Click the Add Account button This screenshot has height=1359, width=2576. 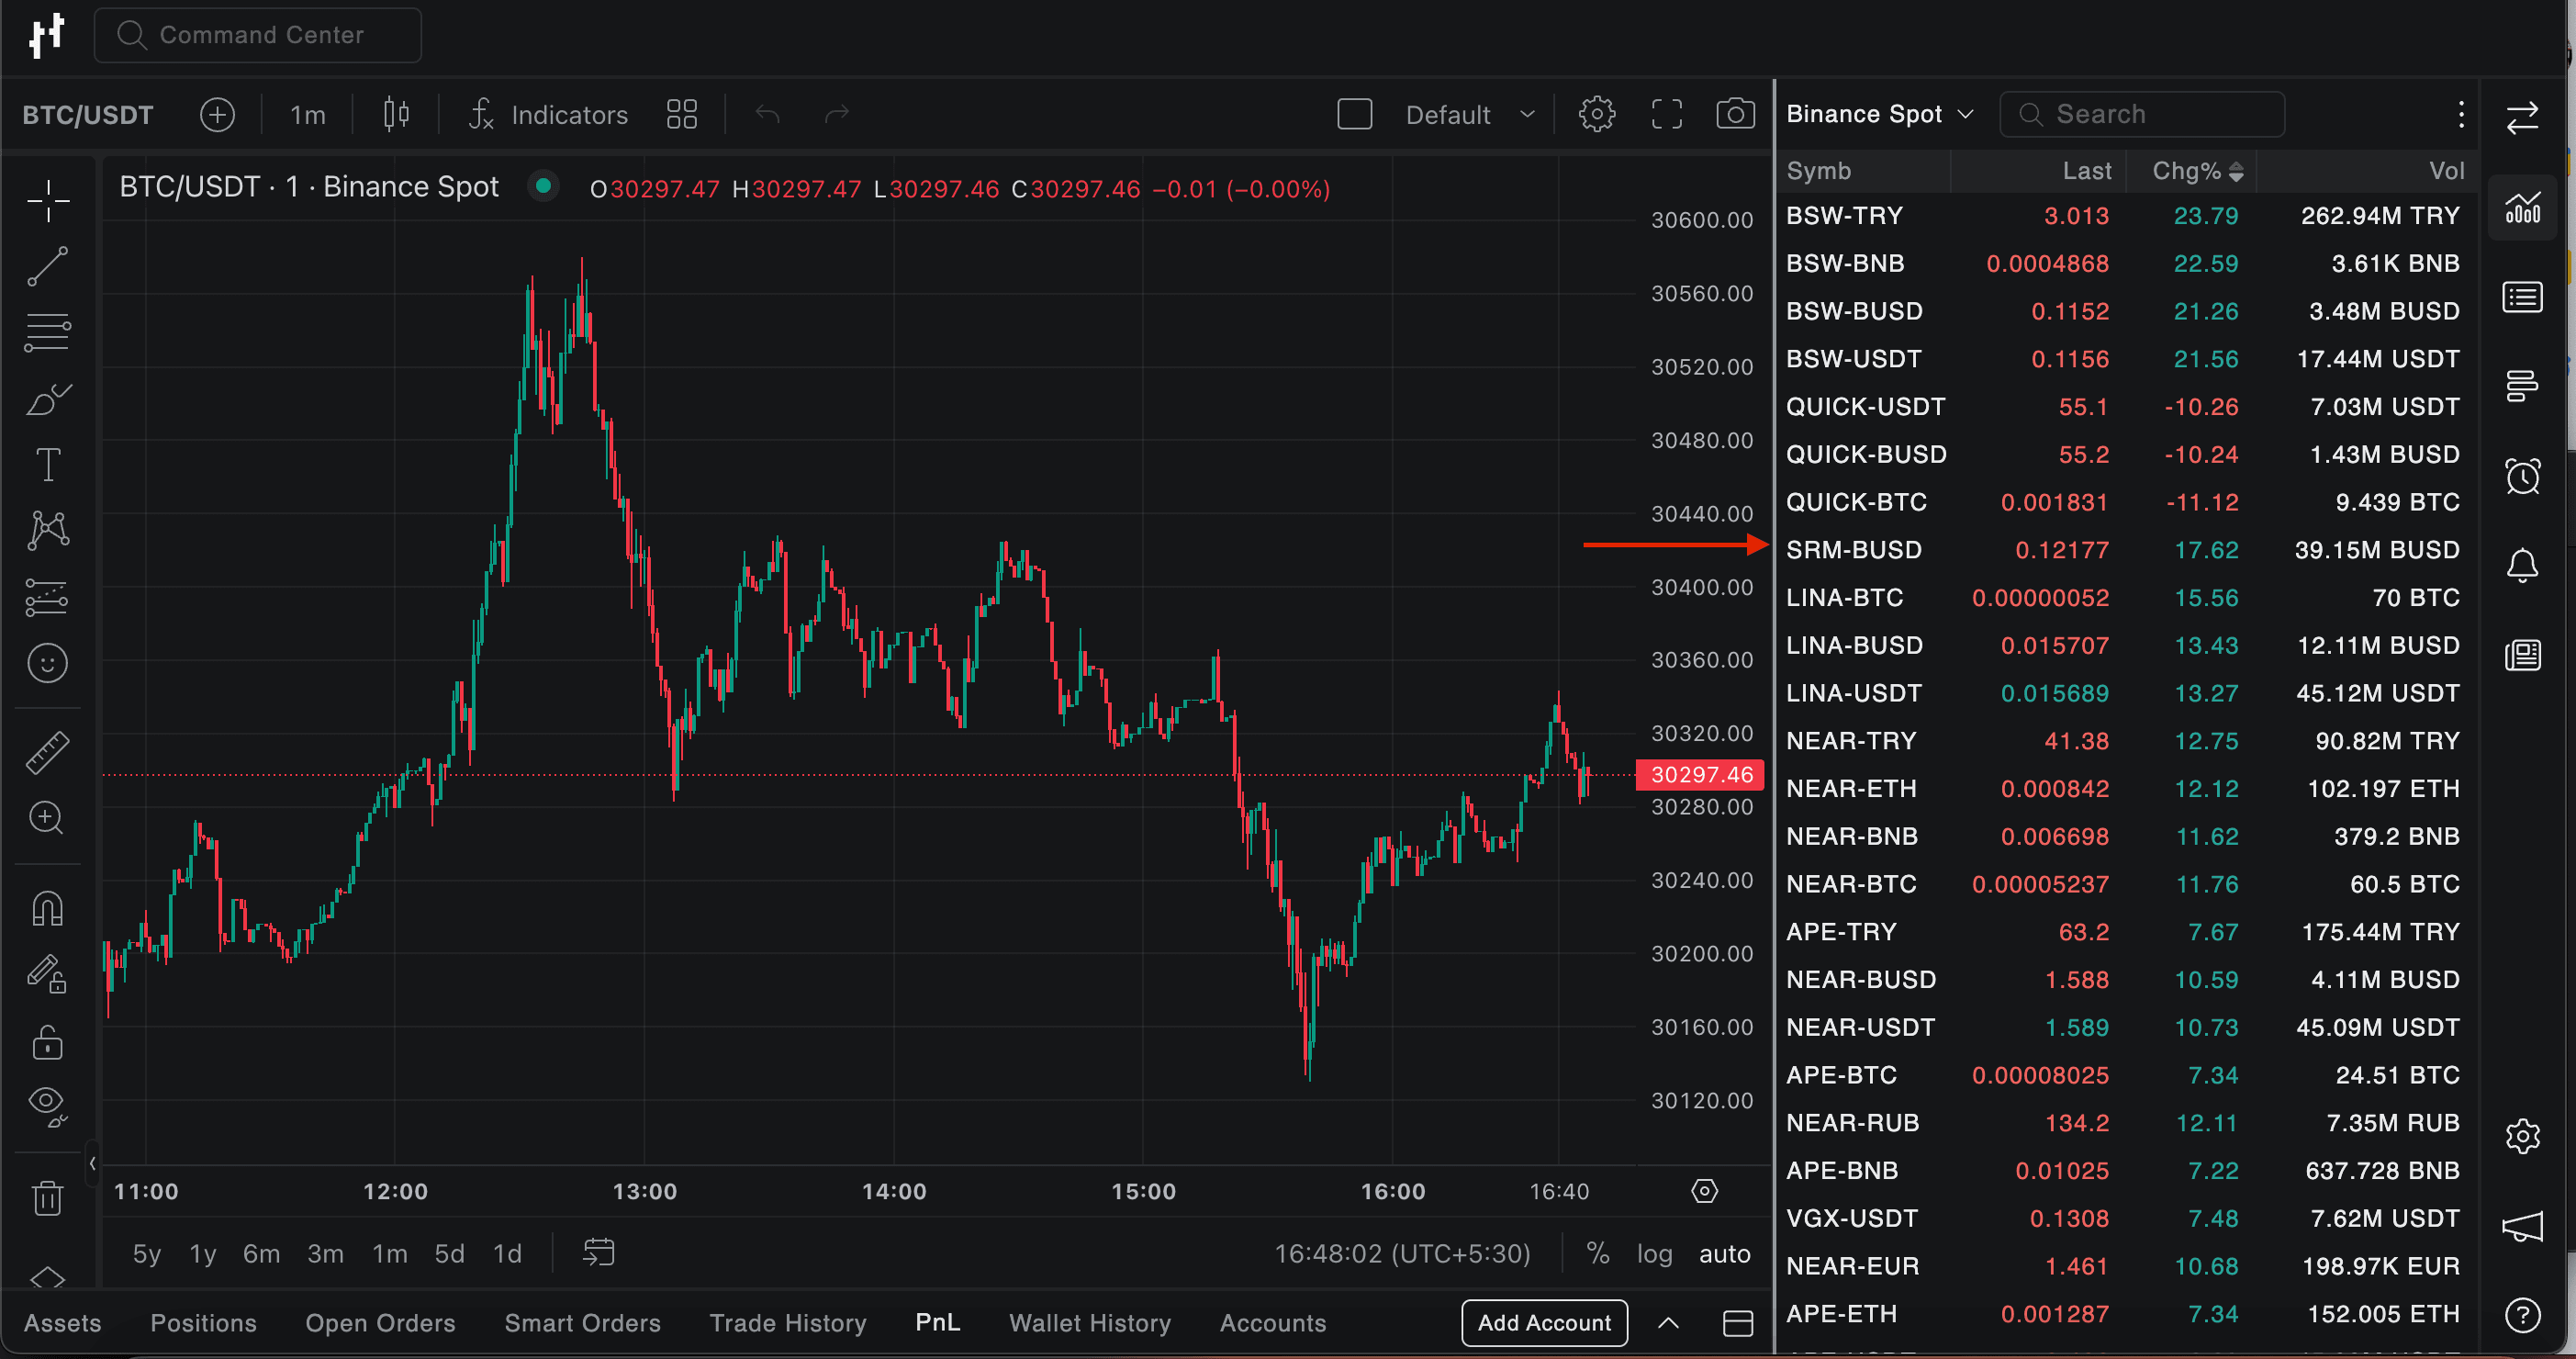1544,1323
